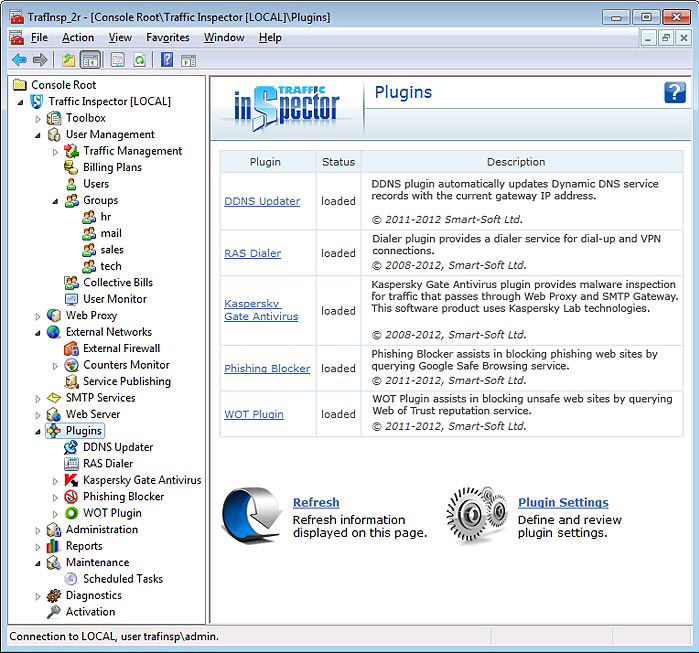Click the RAS Dialer tree icon
The width and height of the screenshot is (699, 653).
71,464
